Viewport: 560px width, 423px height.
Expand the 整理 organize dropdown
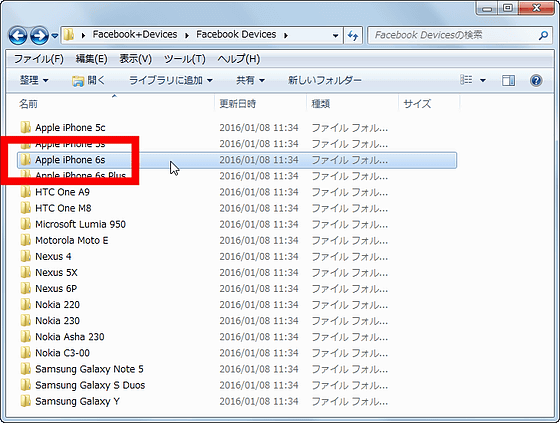tap(34, 80)
